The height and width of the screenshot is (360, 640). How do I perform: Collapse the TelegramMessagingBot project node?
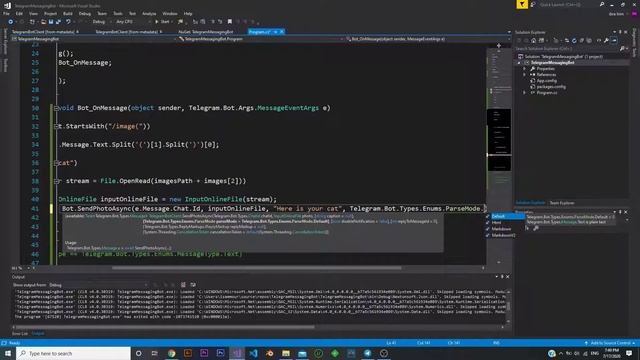click(519, 63)
